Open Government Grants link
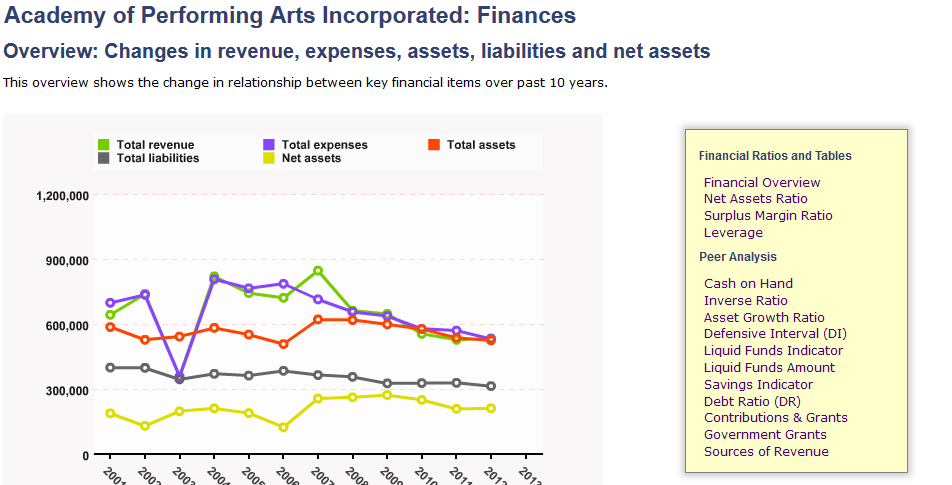This screenshot has width=952, height=485. (x=765, y=434)
